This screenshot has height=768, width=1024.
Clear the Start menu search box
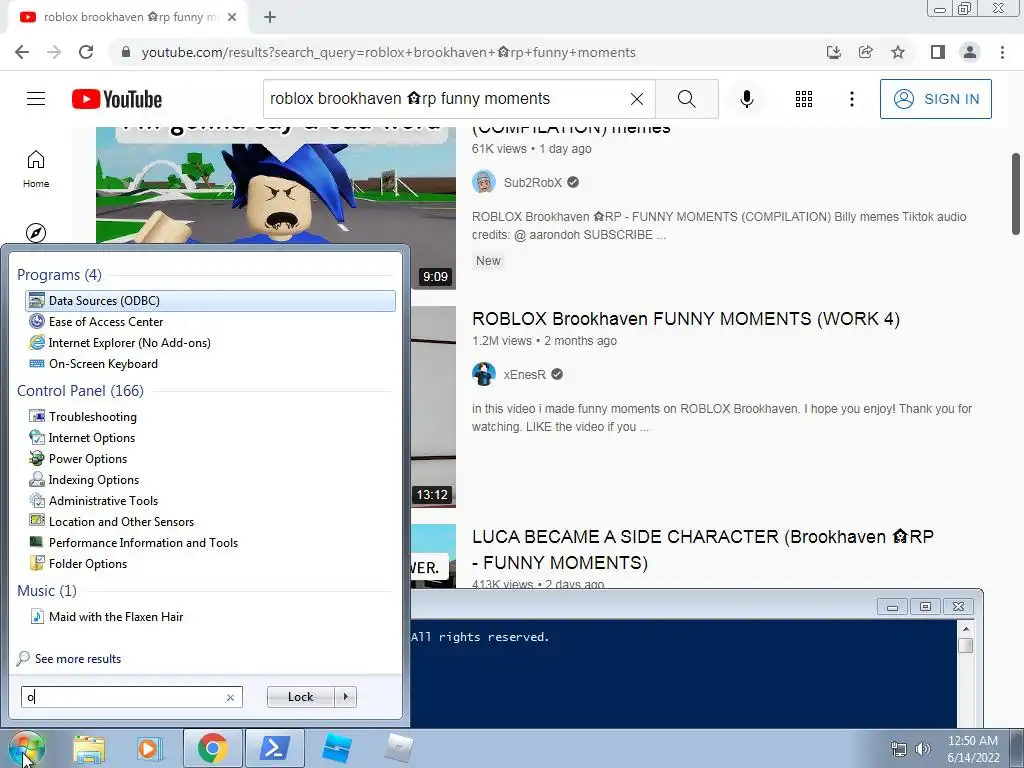point(230,697)
